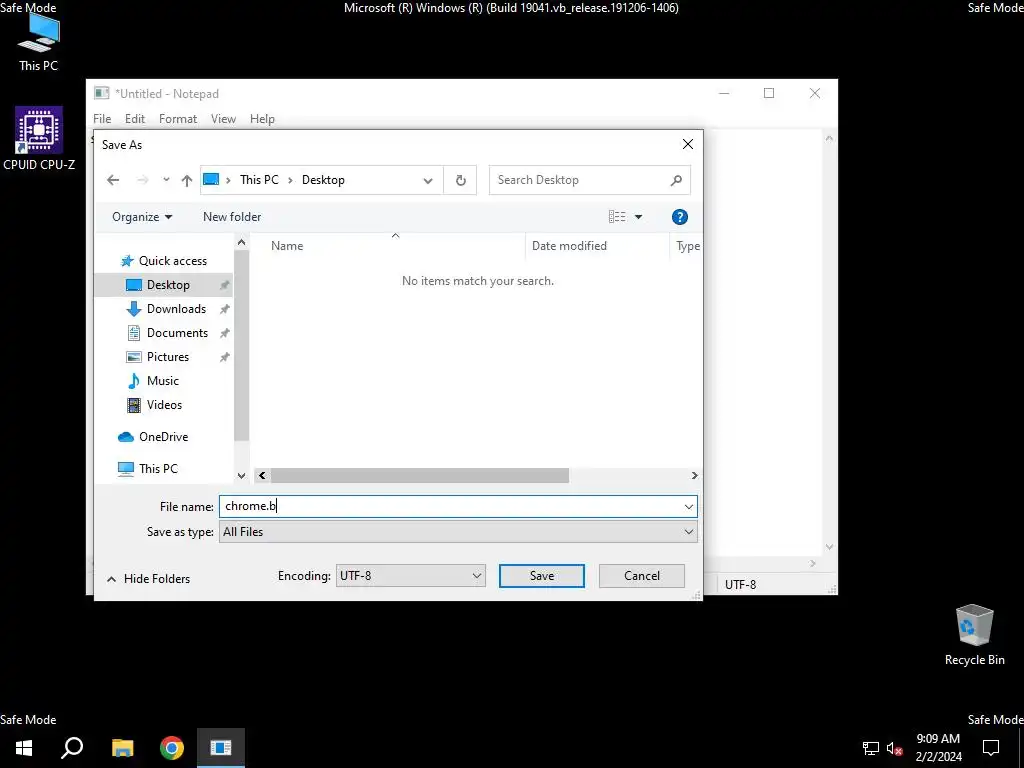Open Notepad View menu
The height and width of the screenshot is (768, 1024).
pos(223,119)
